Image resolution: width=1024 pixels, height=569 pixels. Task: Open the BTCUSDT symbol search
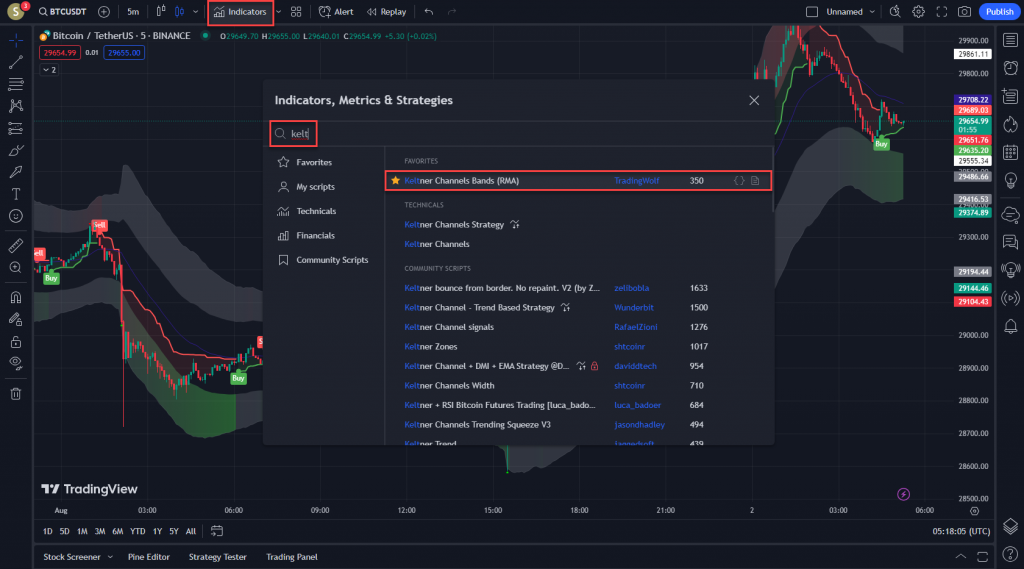coord(63,12)
